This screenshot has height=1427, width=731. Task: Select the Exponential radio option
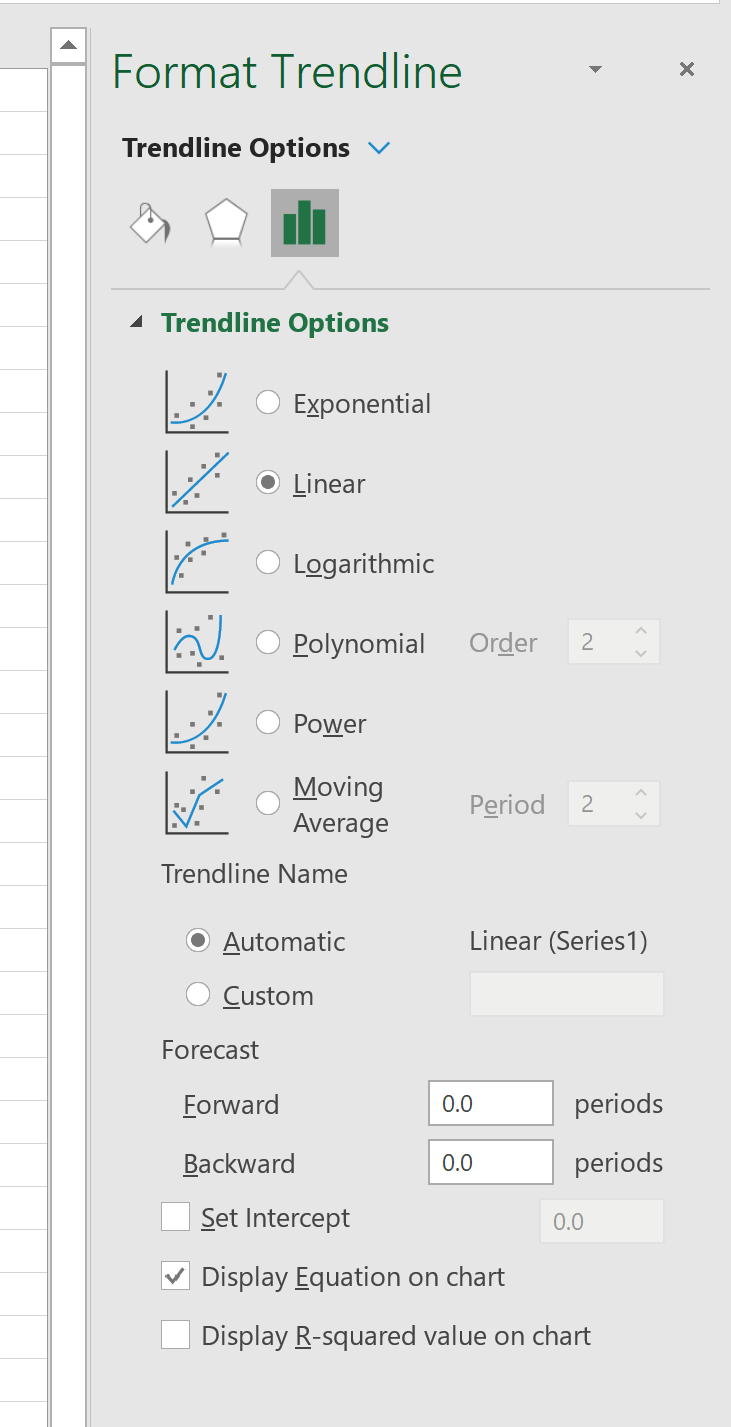268,402
